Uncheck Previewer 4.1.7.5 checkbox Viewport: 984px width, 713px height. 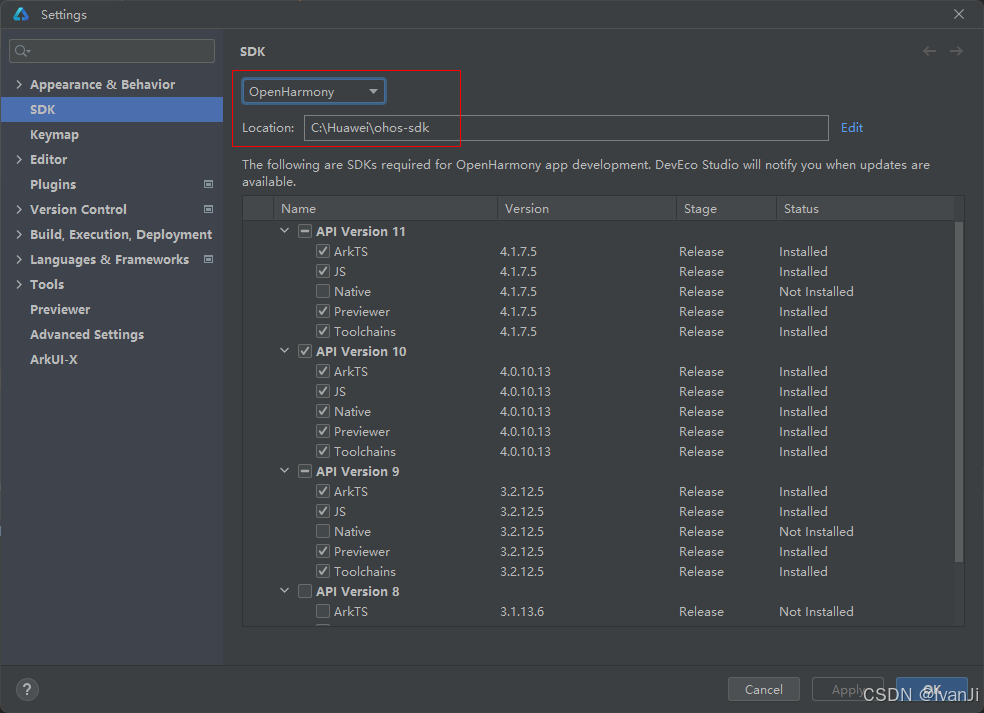coord(323,312)
